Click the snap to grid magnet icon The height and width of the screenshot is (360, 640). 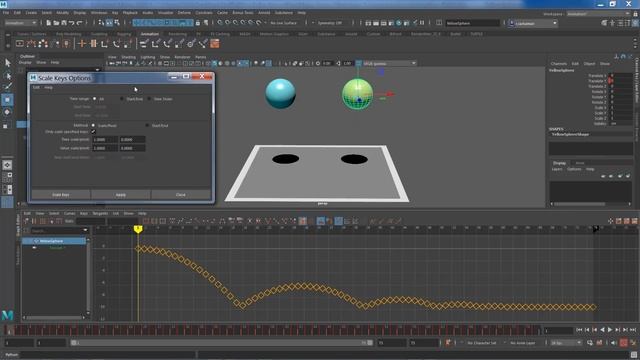220,23
